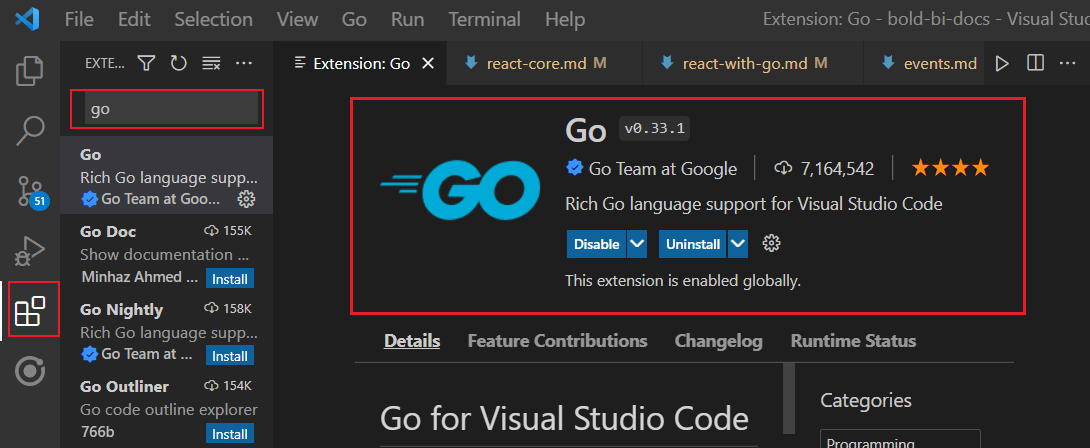The width and height of the screenshot is (1090, 448).
Task: Select the Extension: Go tab
Action: pyautogui.click(x=361, y=63)
